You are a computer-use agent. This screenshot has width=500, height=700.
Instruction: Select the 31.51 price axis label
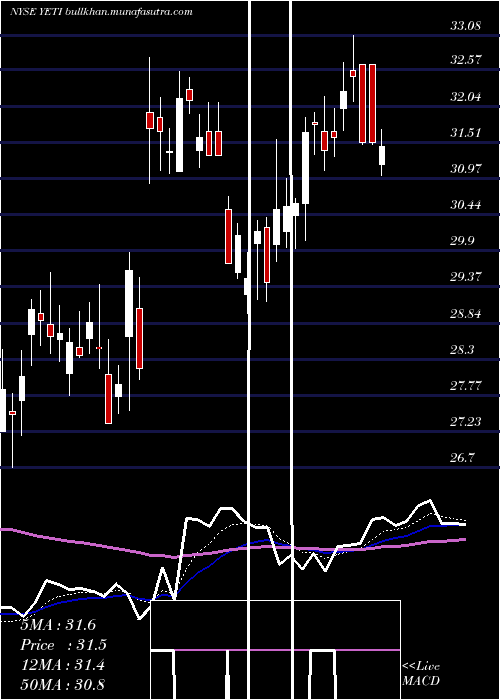click(465, 133)
